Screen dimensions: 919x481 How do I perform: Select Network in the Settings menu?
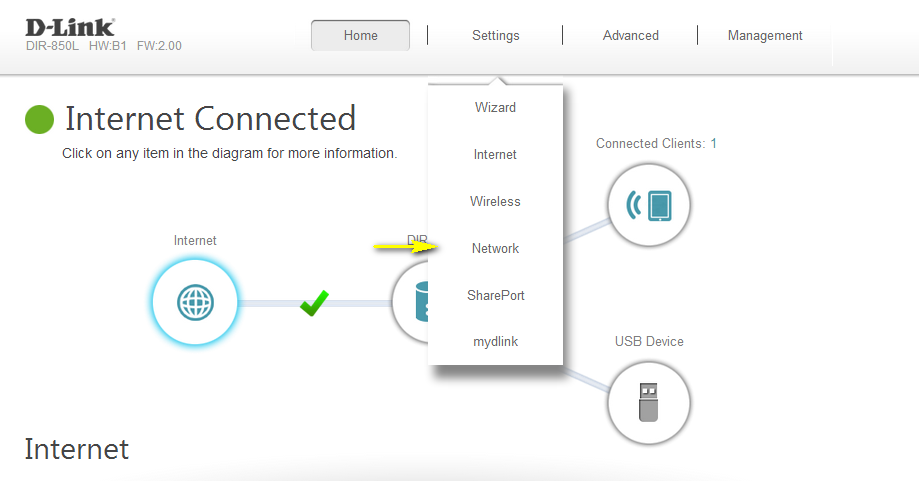coord(495,248)
